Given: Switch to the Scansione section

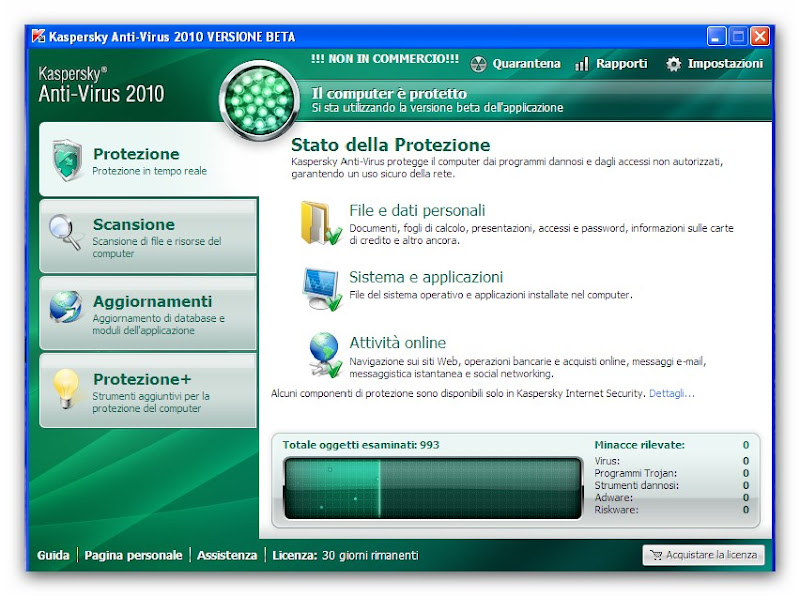Looking at the screenshot, I should click(x=148, y=236).
